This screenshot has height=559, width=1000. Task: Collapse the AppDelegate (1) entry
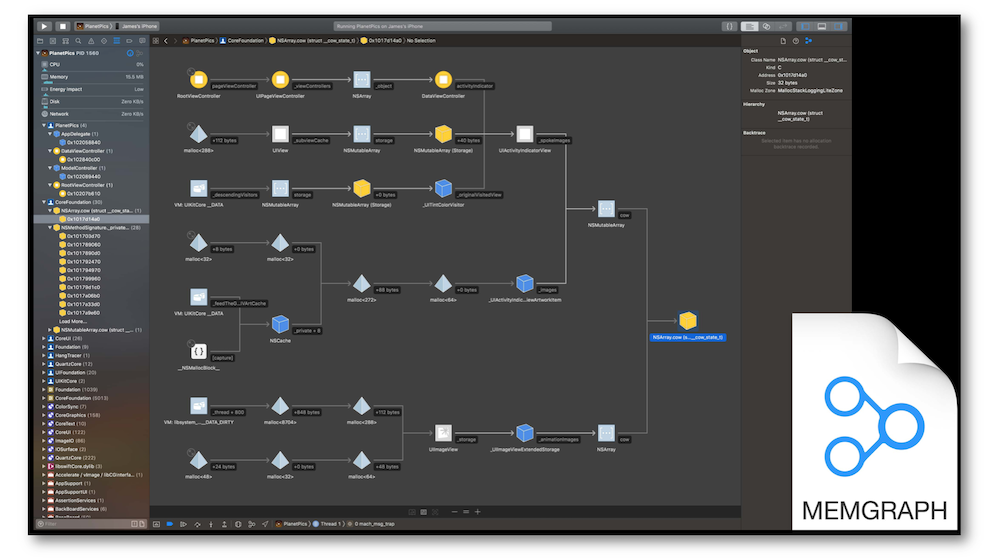(x=50, y=134)
